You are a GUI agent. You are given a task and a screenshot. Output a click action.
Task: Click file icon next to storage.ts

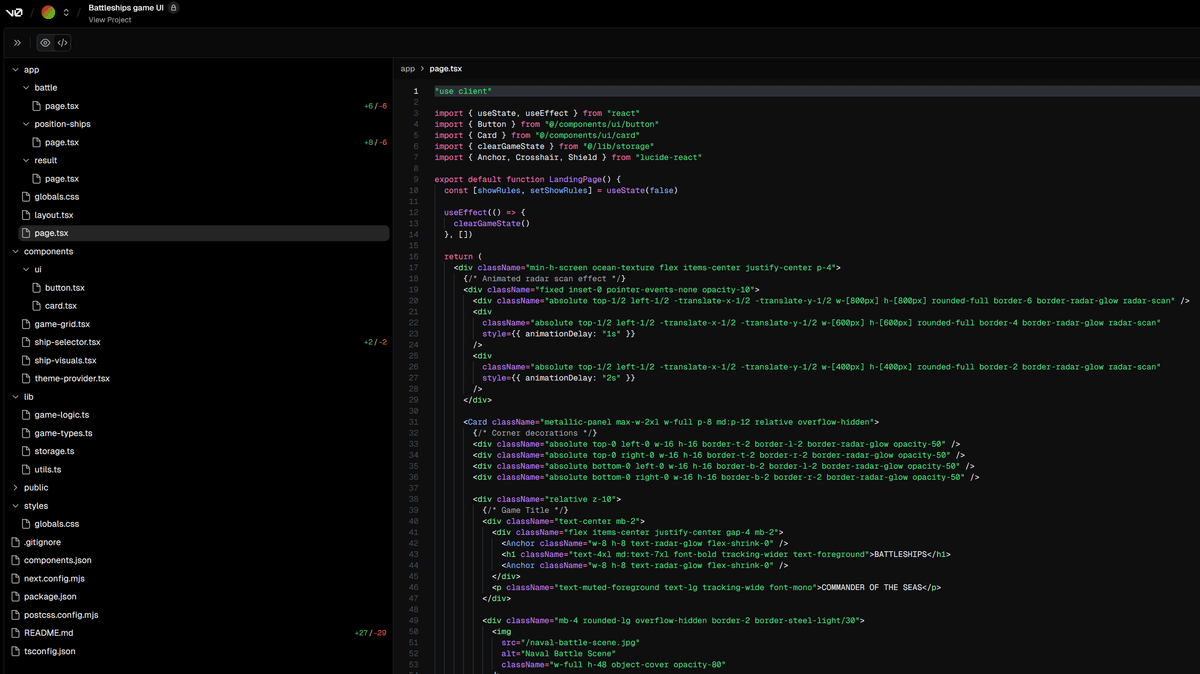point(26,451)
